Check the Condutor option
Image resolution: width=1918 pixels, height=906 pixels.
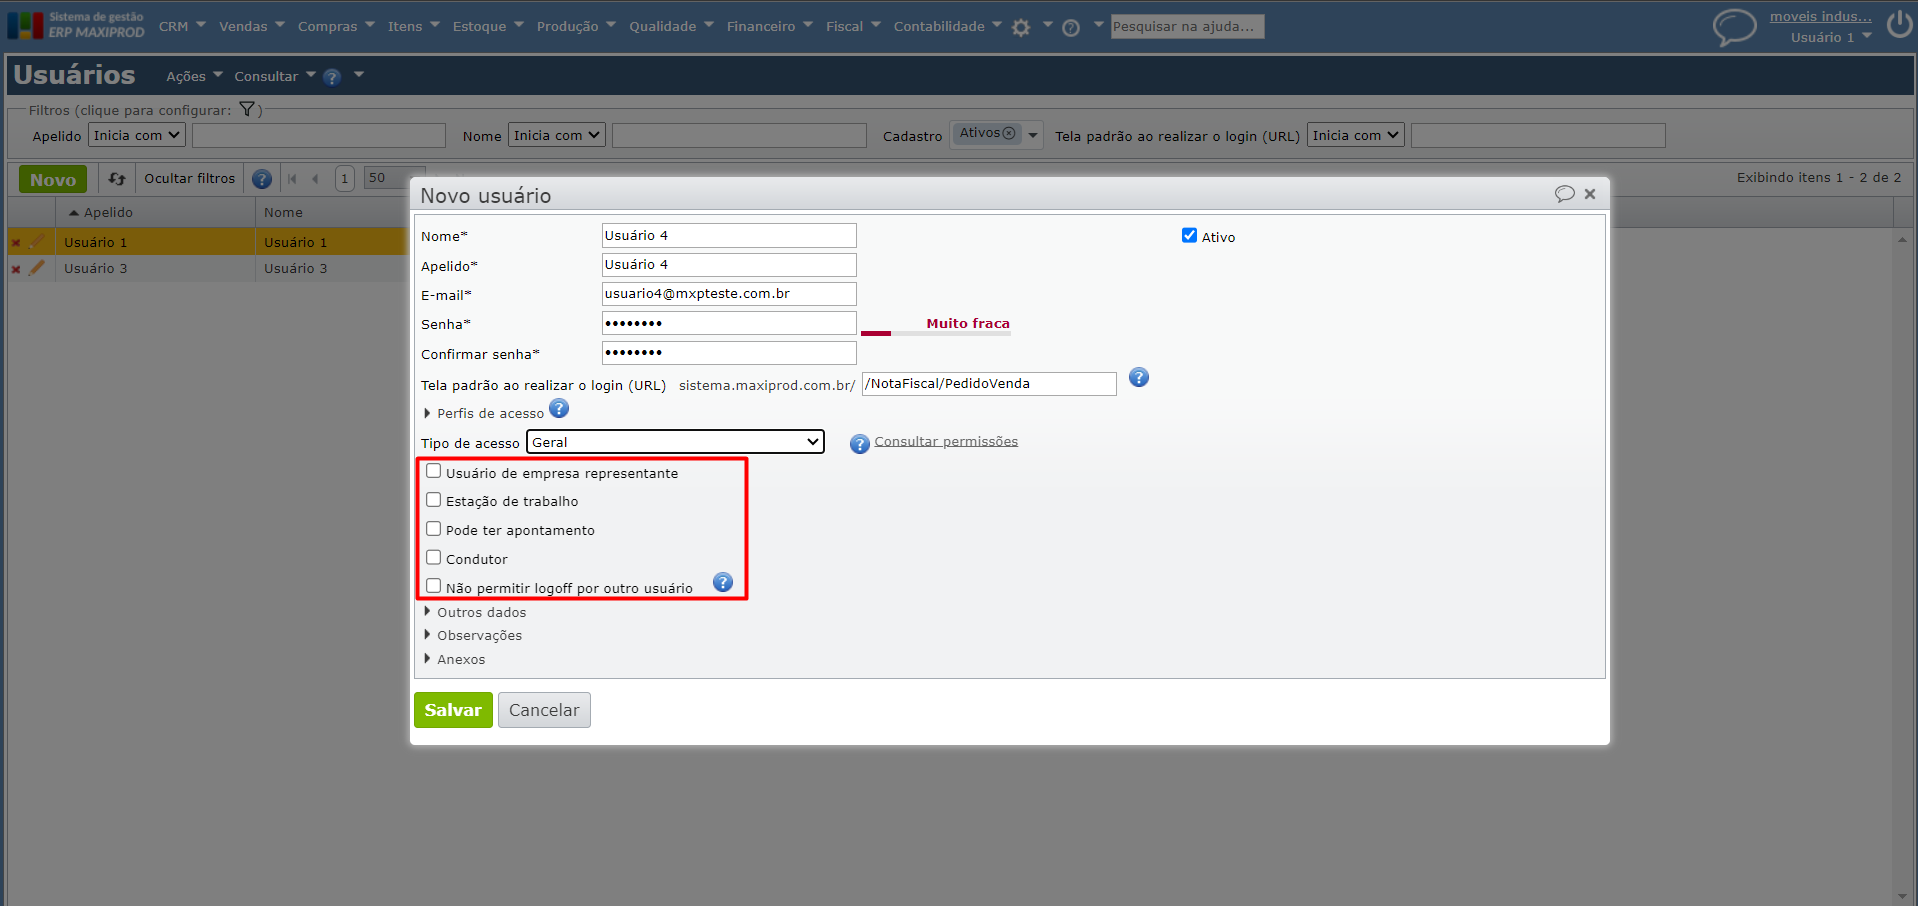(x=434, y=558)
